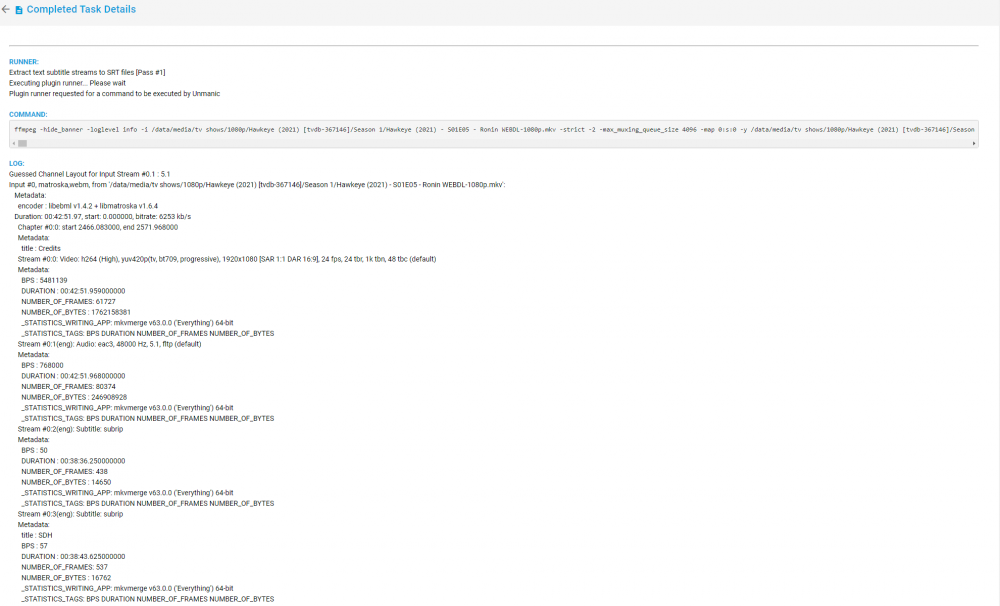Image resolution: width=1000 pixels, height=606 pixels.
Task: Click the Completed Task Details title
Action: coord(81,10)
